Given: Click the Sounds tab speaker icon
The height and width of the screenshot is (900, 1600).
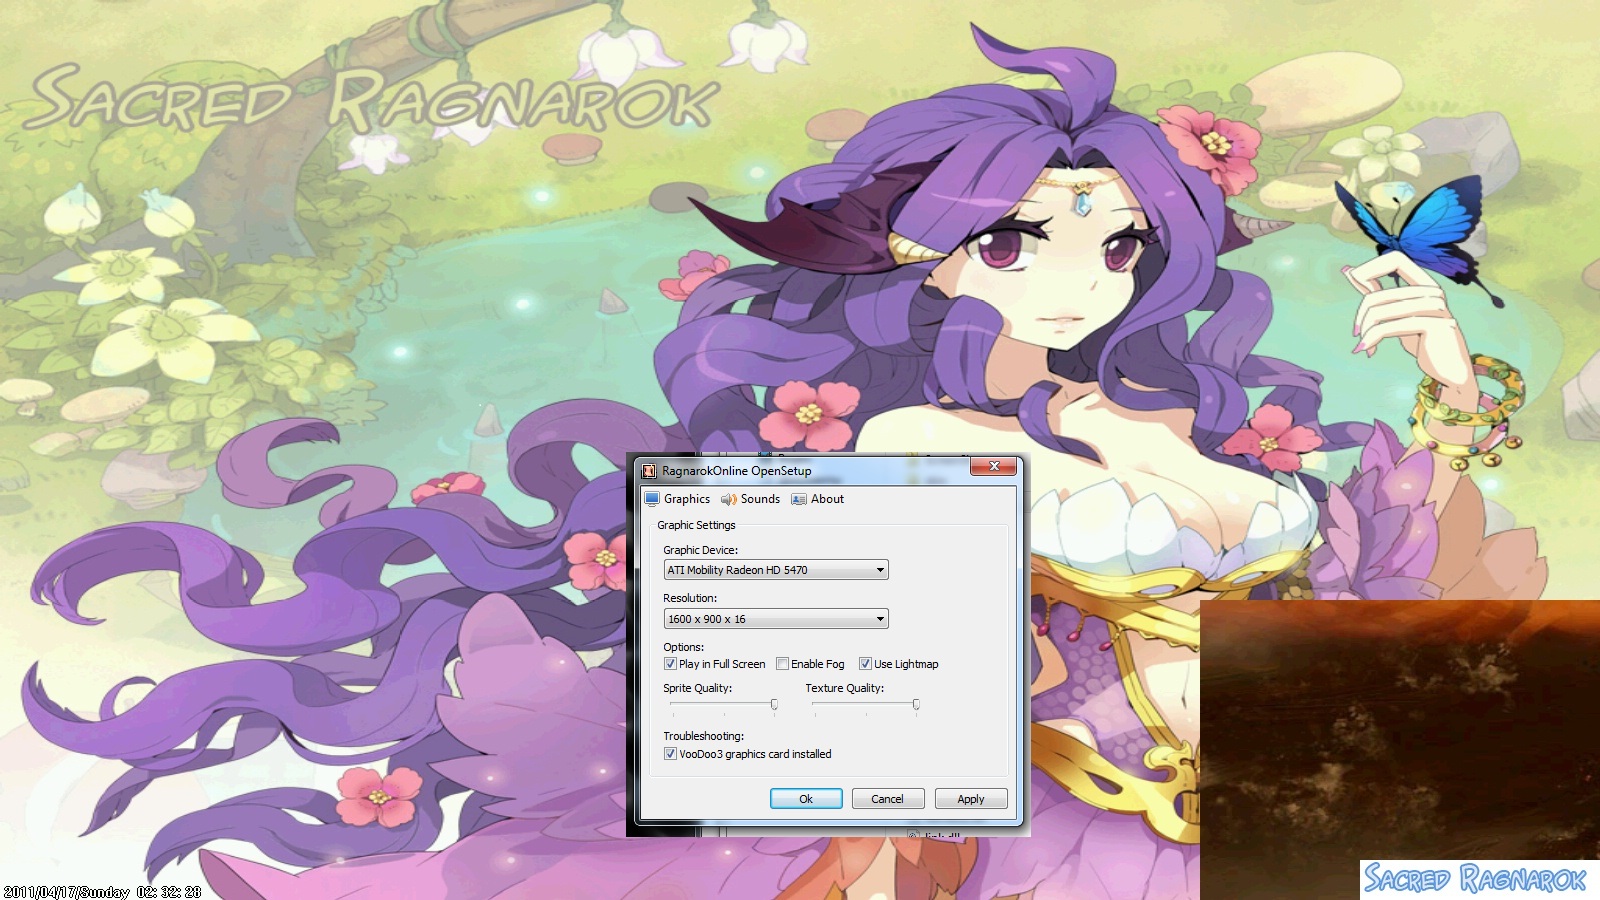Looking at the screenshot, I should coord(729,499).
